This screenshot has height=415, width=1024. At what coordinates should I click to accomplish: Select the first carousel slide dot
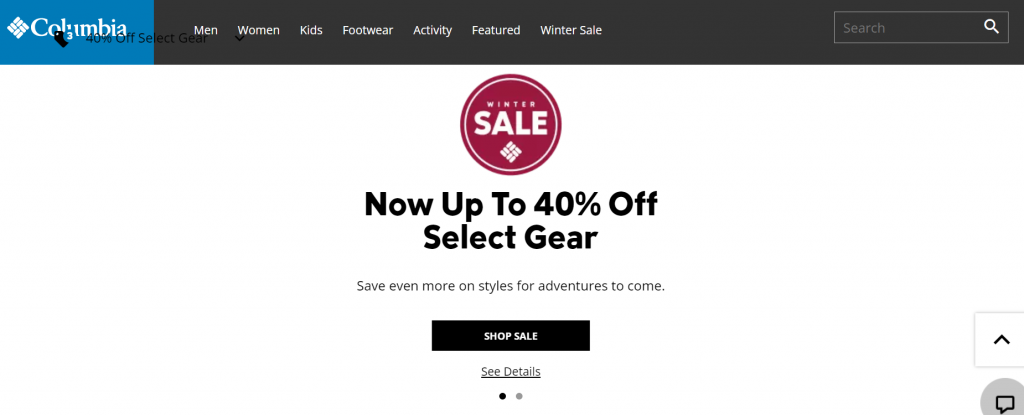pyautogui.click(x=502, y=395)
